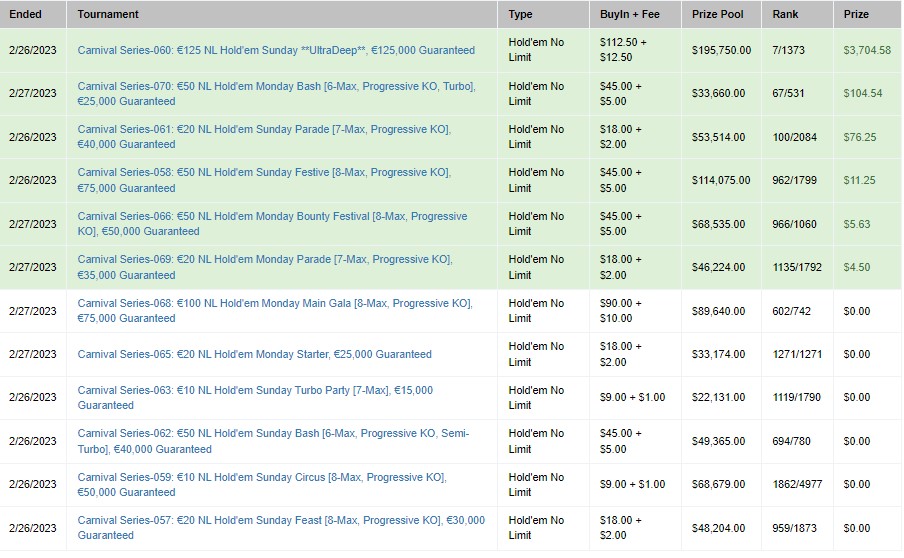Open Carnival Series-065 Monday Starter link
Image resolution: width=904 pixels, height=558 pixels.
(x=254, y=354)
